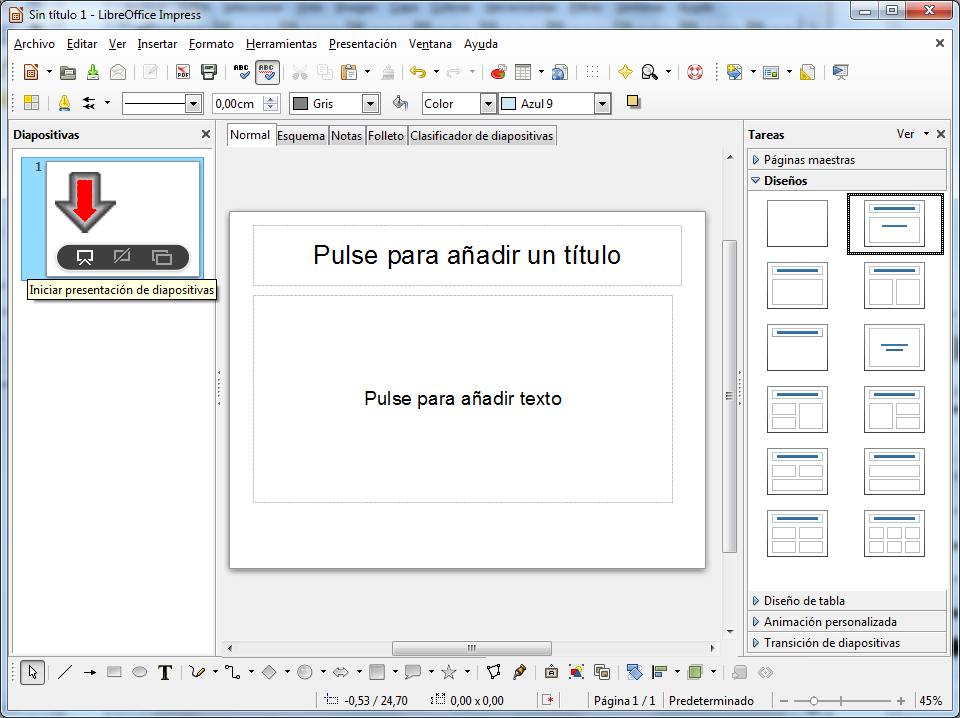960x718 pixels.
Task: Click the horizontal scrollbar thumb
Action: click(x=471, y=648)
